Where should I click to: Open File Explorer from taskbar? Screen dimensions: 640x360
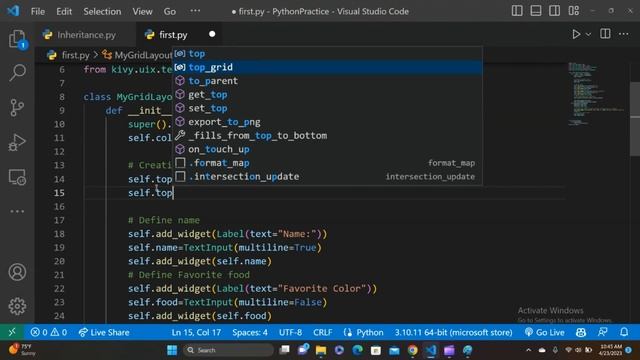(321, 350)
